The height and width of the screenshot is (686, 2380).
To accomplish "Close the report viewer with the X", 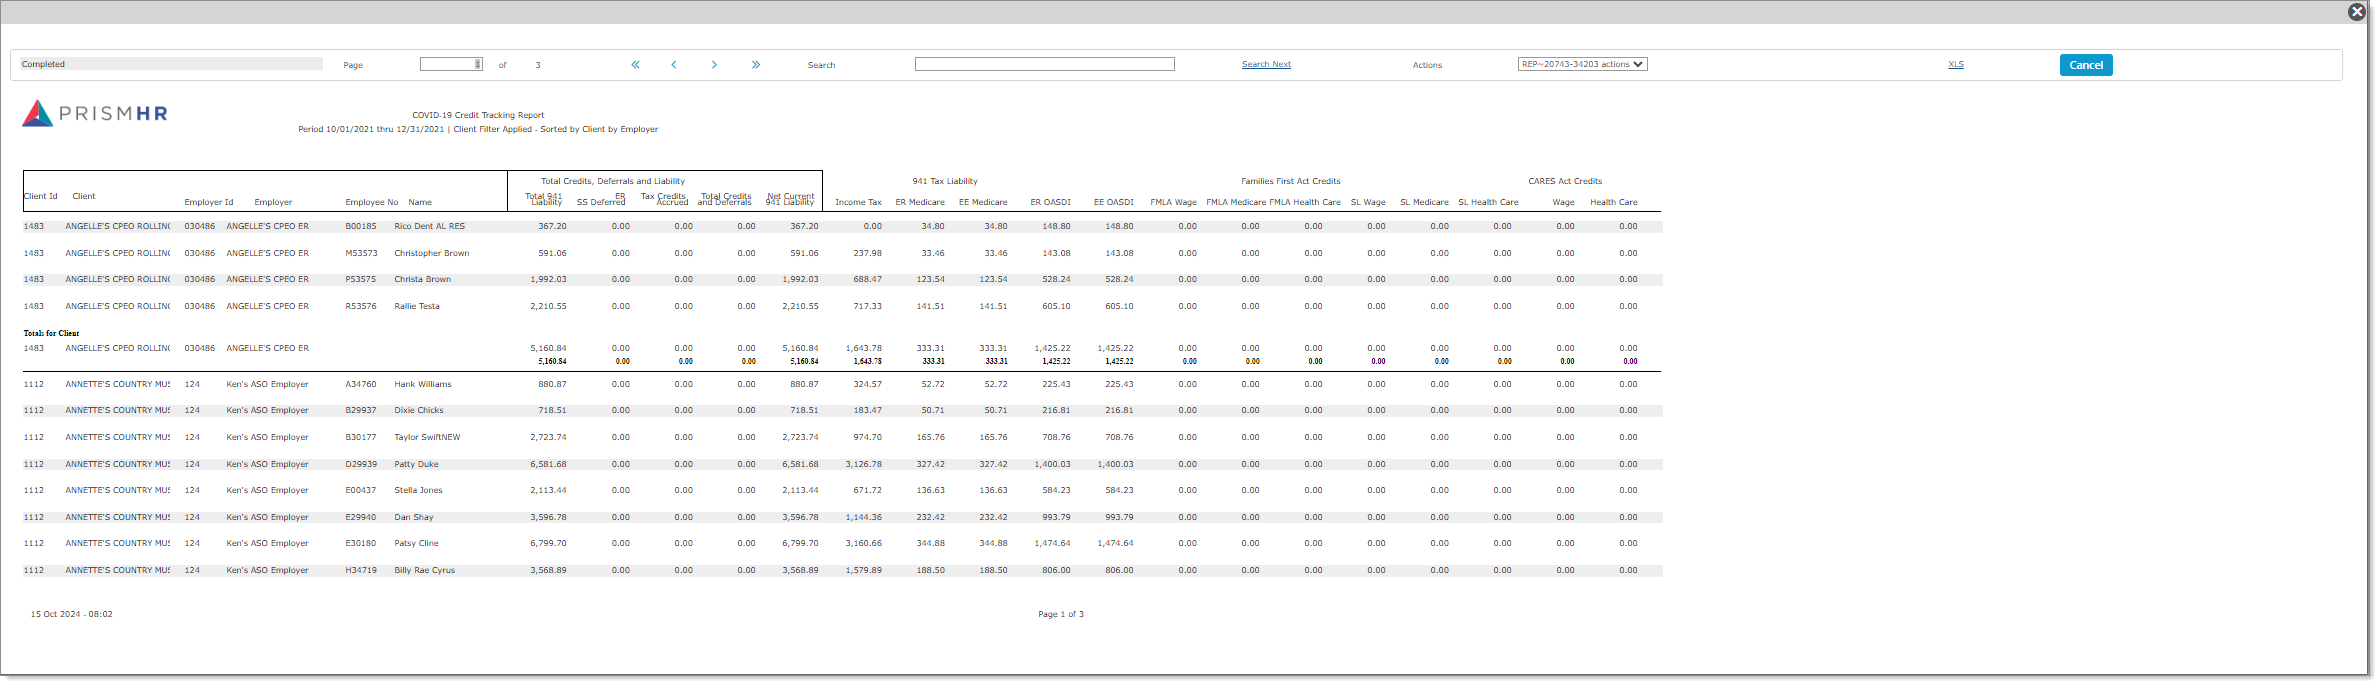I will point(2357,12).
